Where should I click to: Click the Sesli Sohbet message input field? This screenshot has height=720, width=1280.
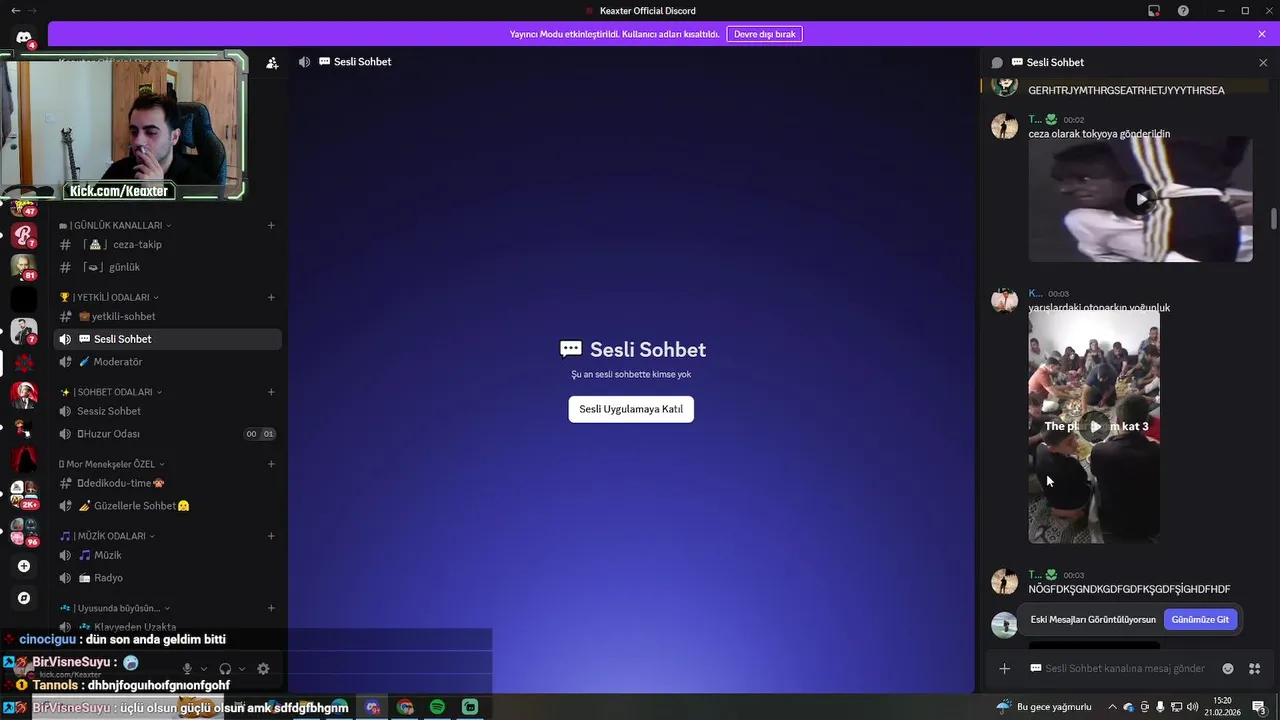point(1125,669)
